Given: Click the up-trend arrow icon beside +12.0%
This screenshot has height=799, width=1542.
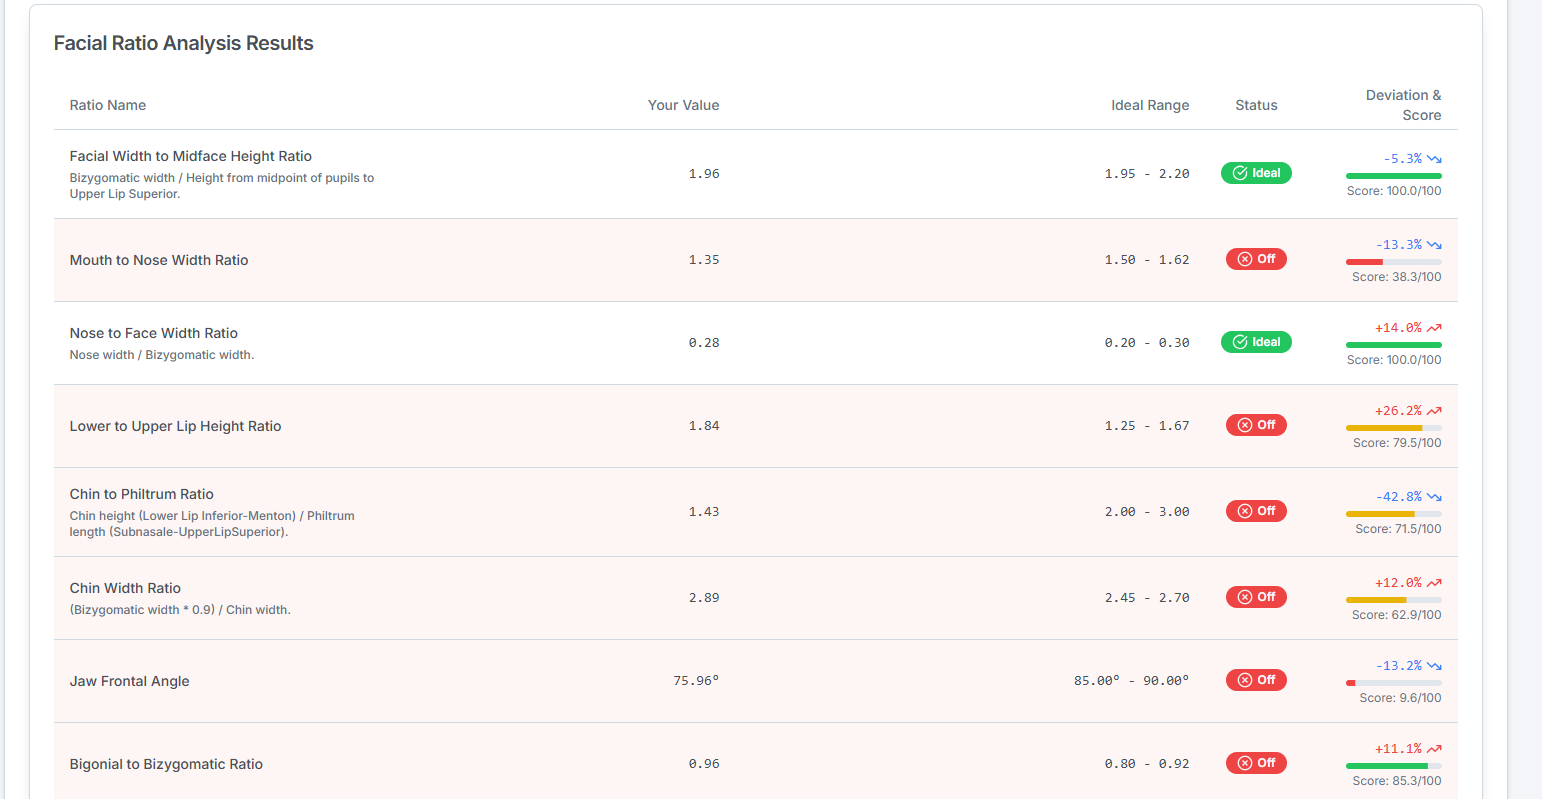Looking at the screenshot, I should click(1434, 583).
